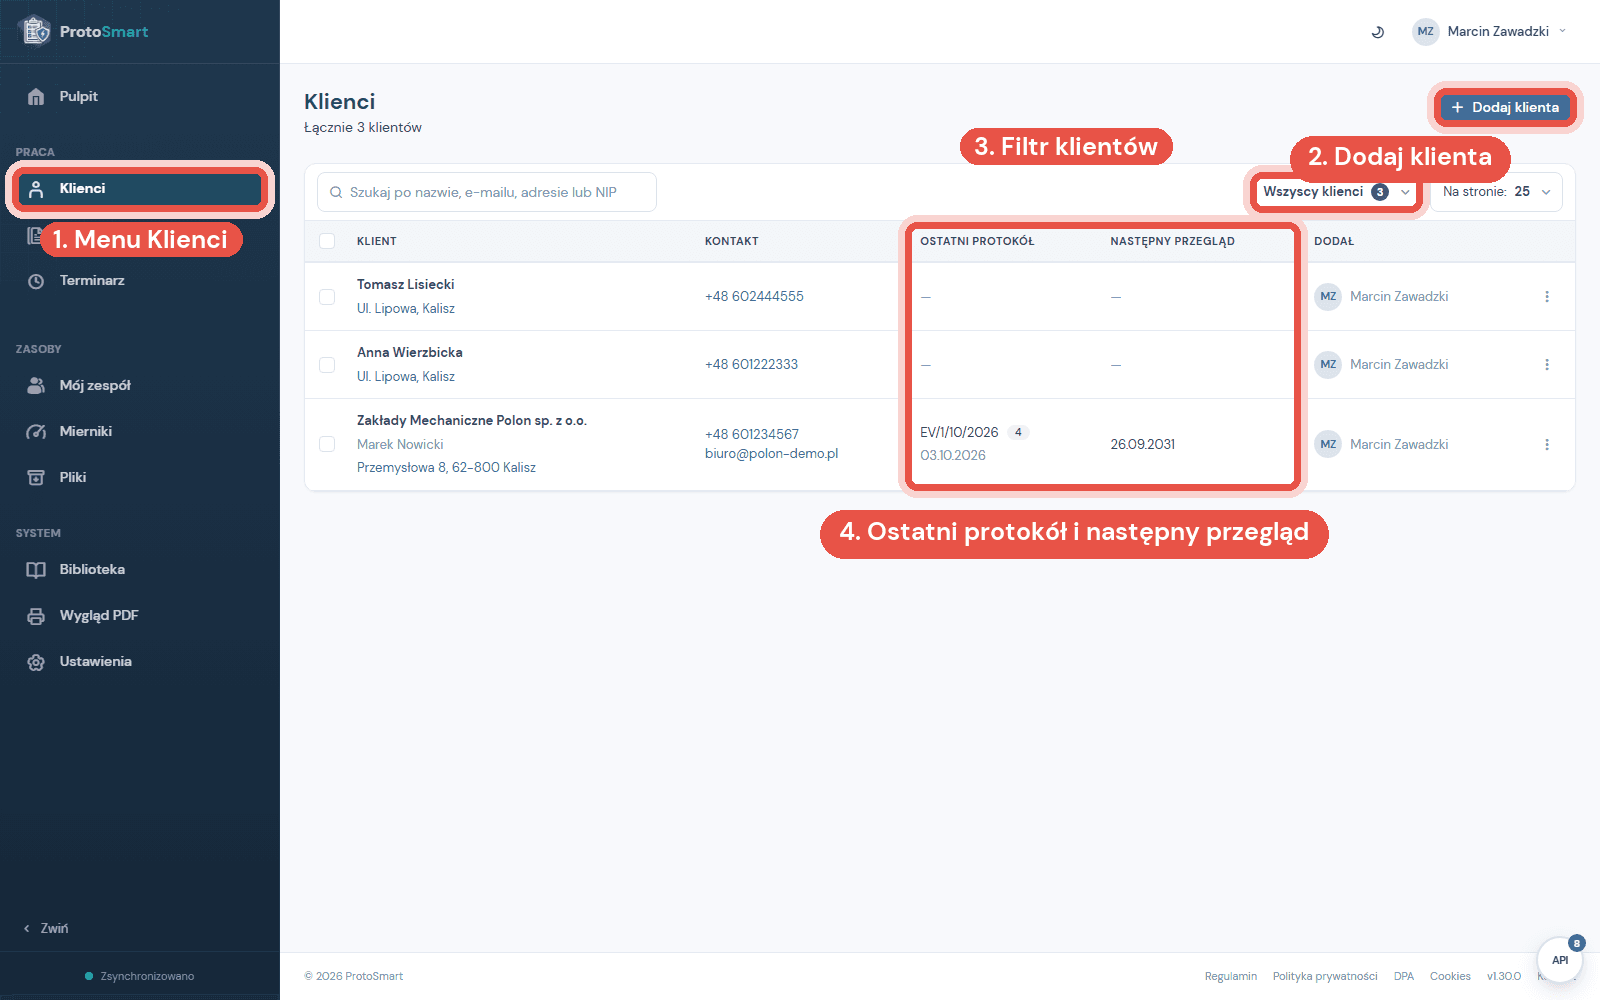Open Polityka prywatności footer link
The height and width of the screenshot is (1000, 1600).
tap(1325, 977)
